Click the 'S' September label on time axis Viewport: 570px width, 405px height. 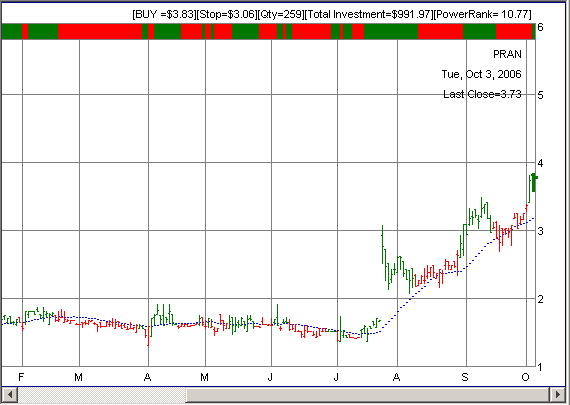tap(465, 377)
